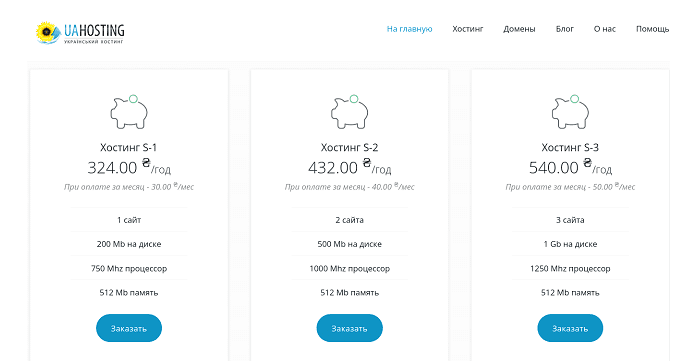Image resolution: width=690 pixels, height=361 pixels.
Task: Click '512 Mb память' in the S-2 card
Action: (x=349, y=292)
